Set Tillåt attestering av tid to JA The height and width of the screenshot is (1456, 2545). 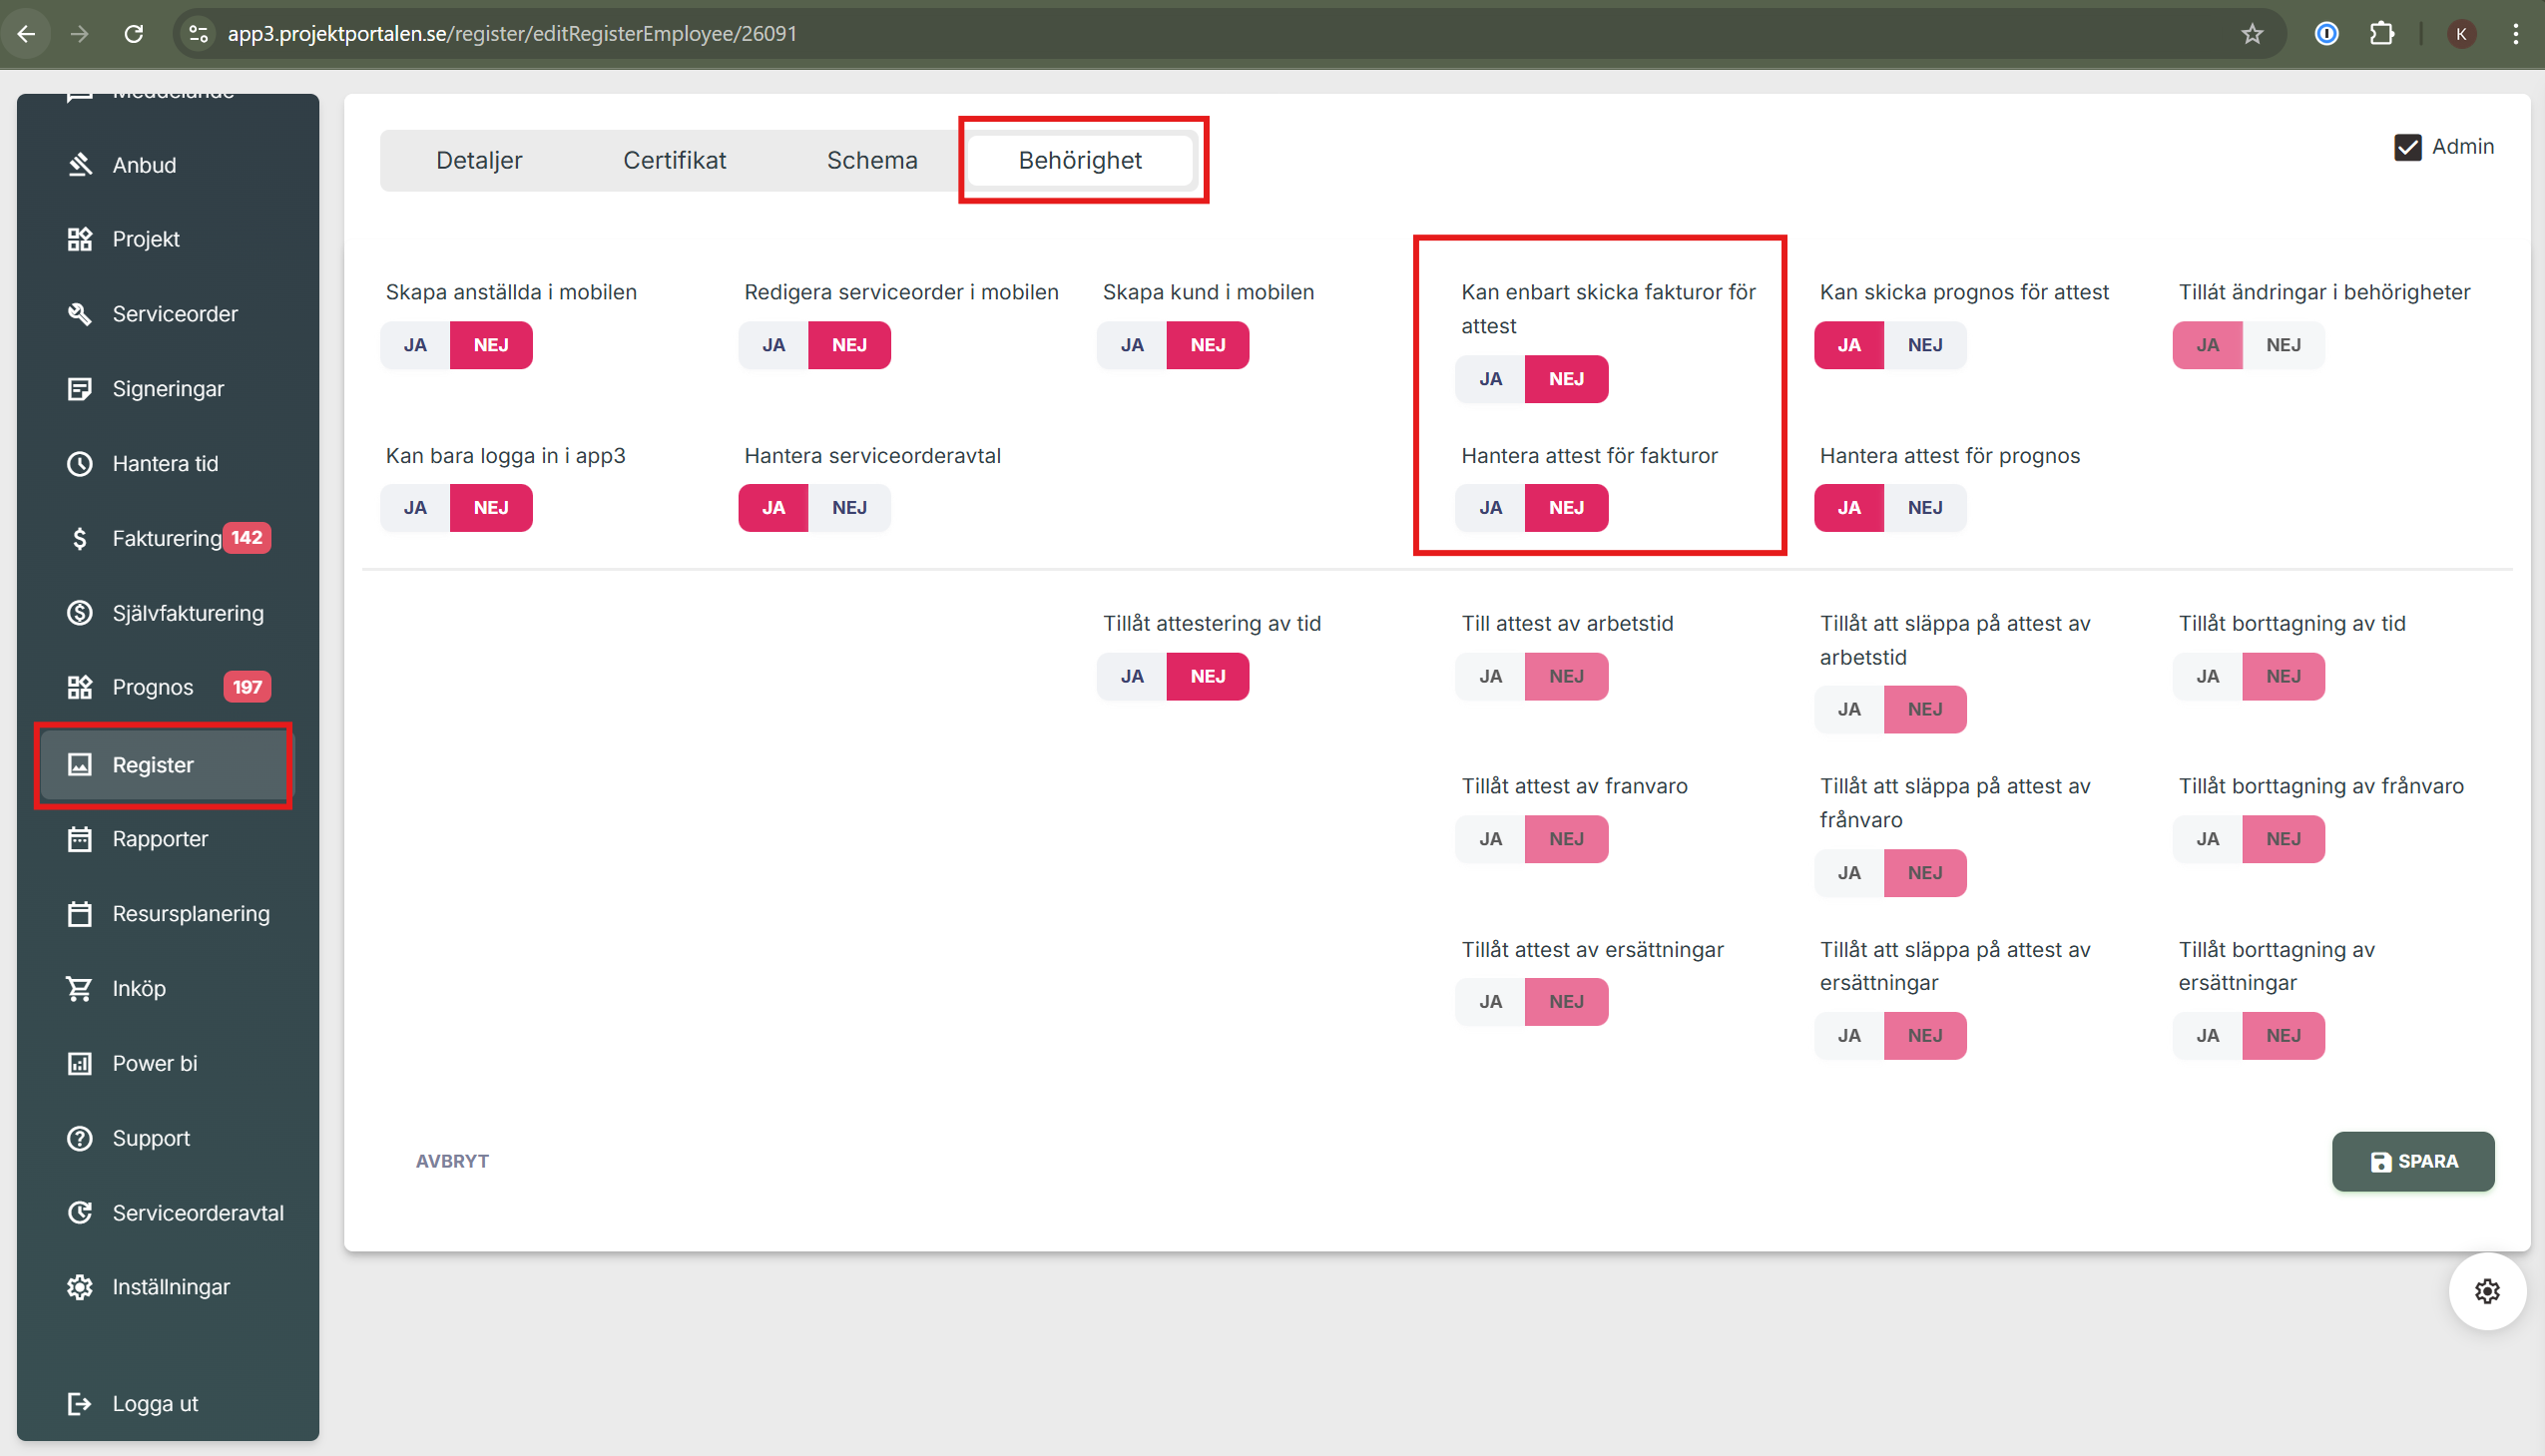(1132, 677)
